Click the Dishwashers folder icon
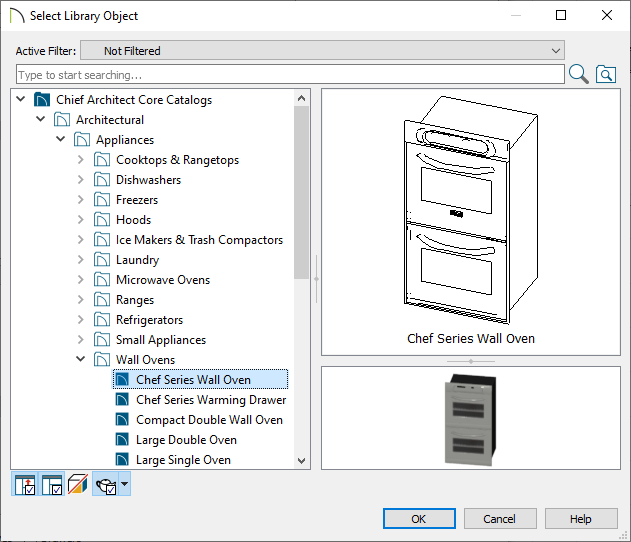631x542 pixels. coord(102,179)
